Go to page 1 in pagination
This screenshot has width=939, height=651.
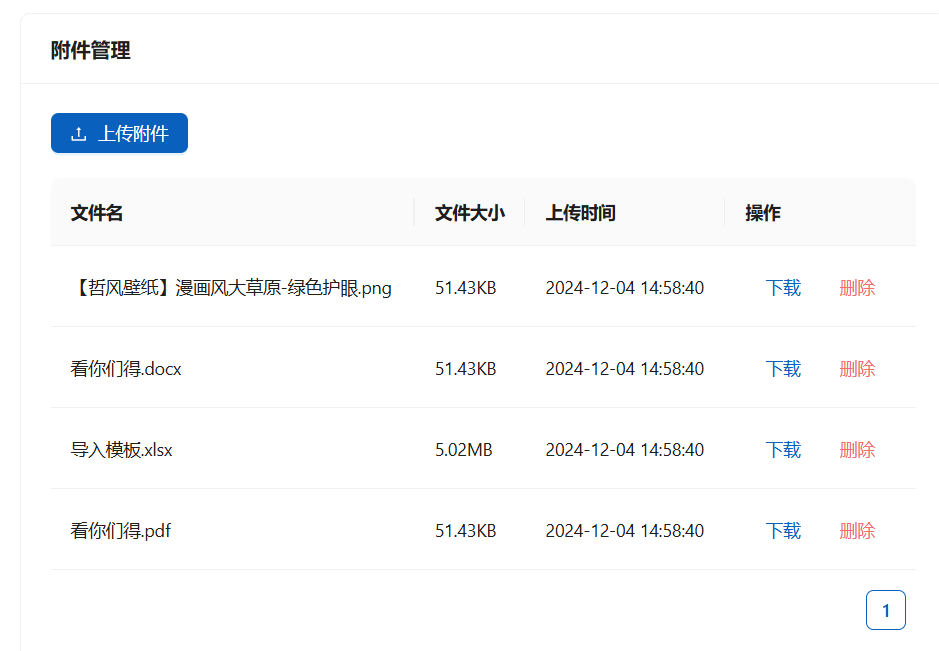[x=885, y=610]
